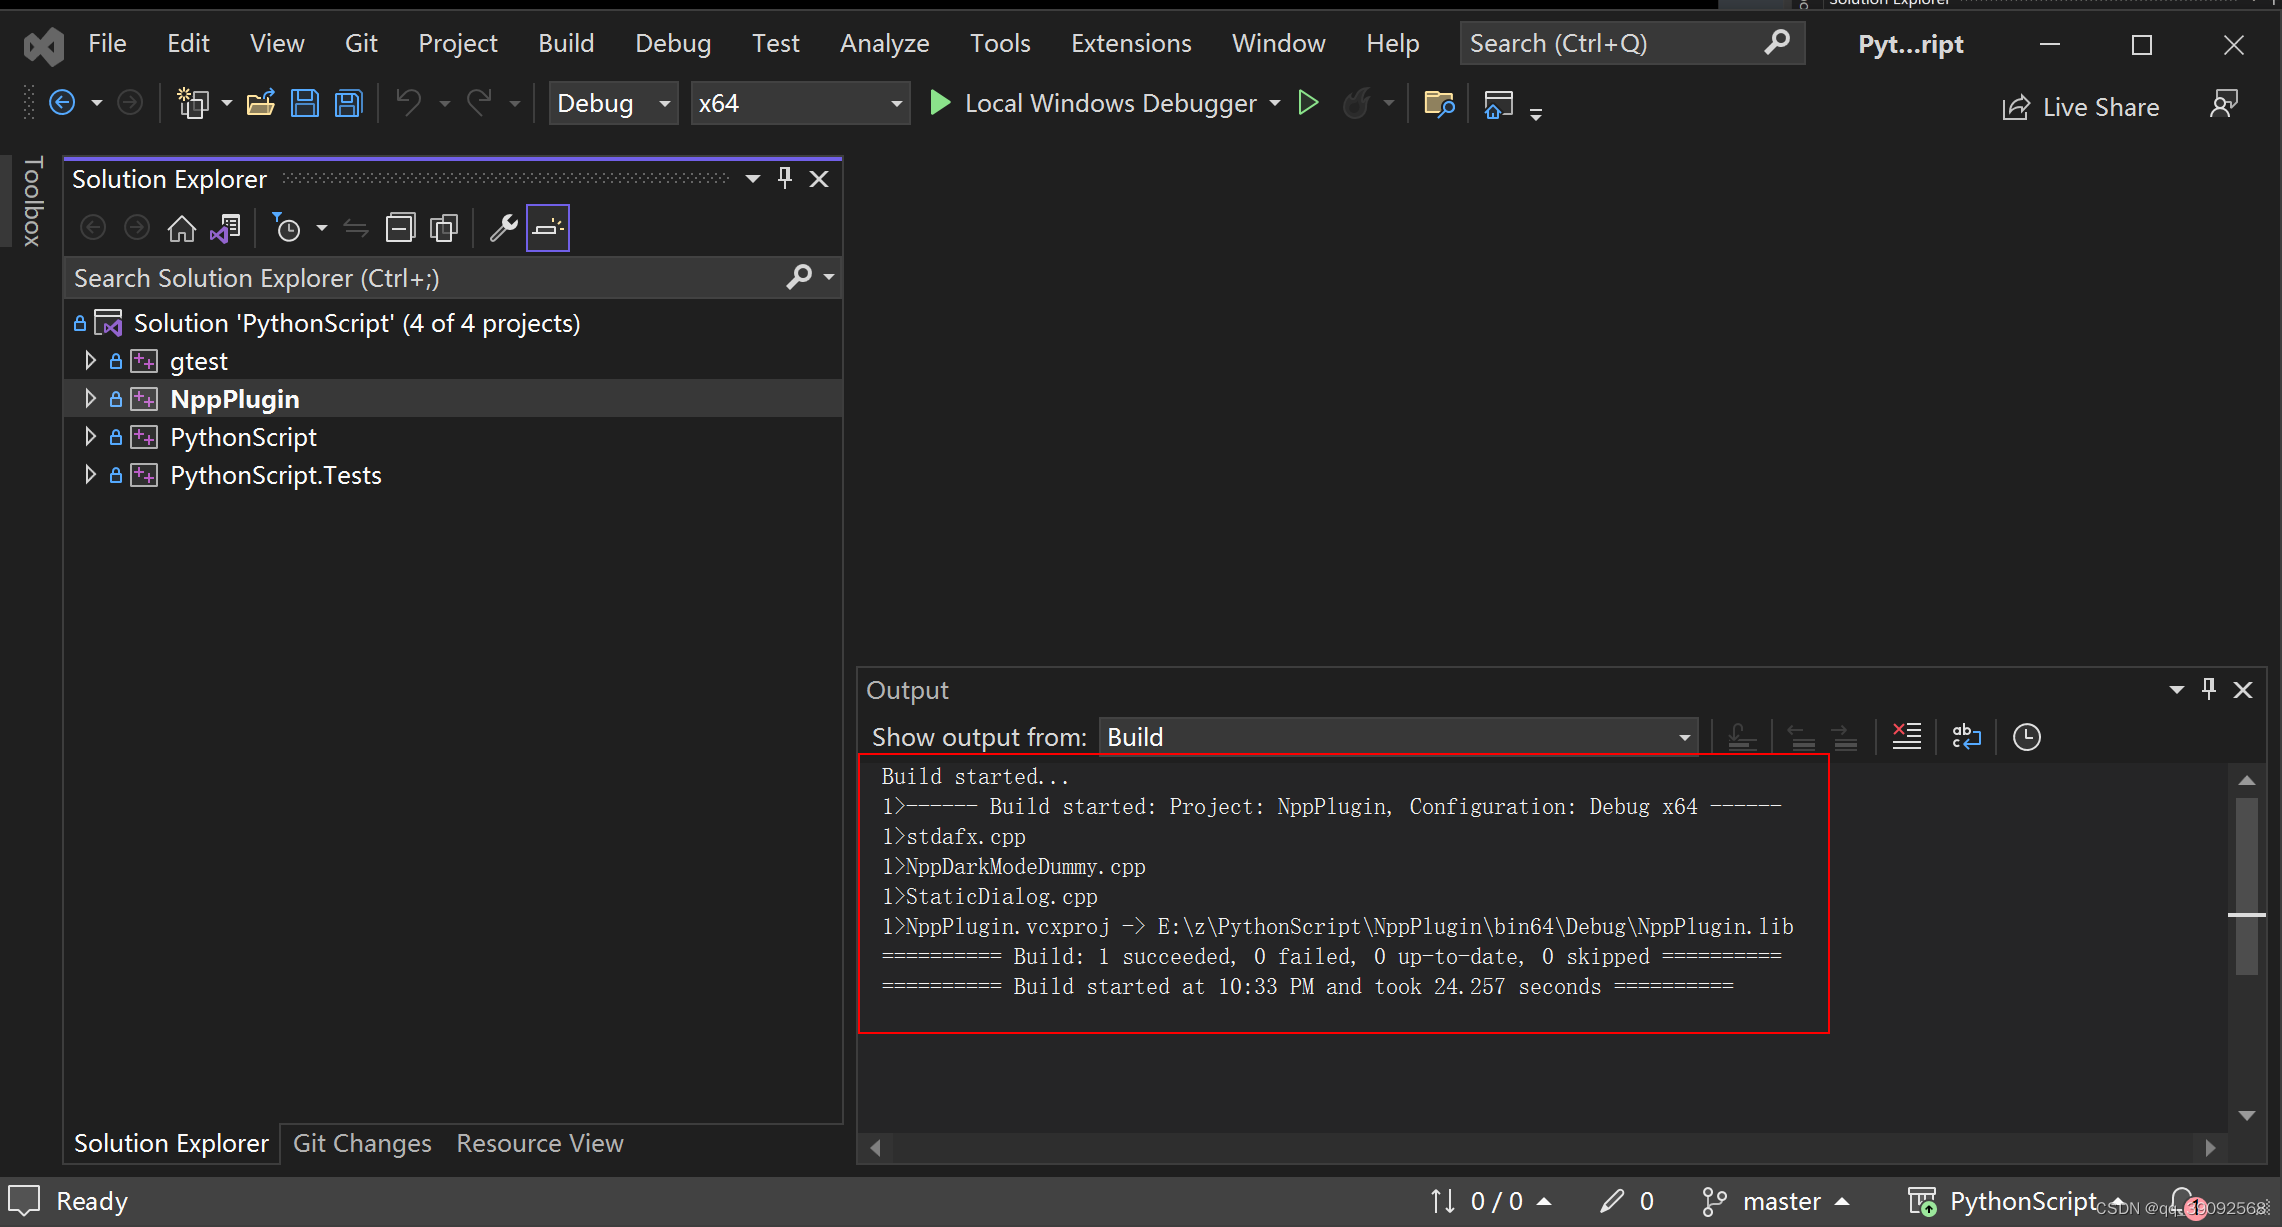This screenshot has width=2282, height=1227.
Task: Click Collapse All in Solution Explorer toolbar
Action: (400, 229)
